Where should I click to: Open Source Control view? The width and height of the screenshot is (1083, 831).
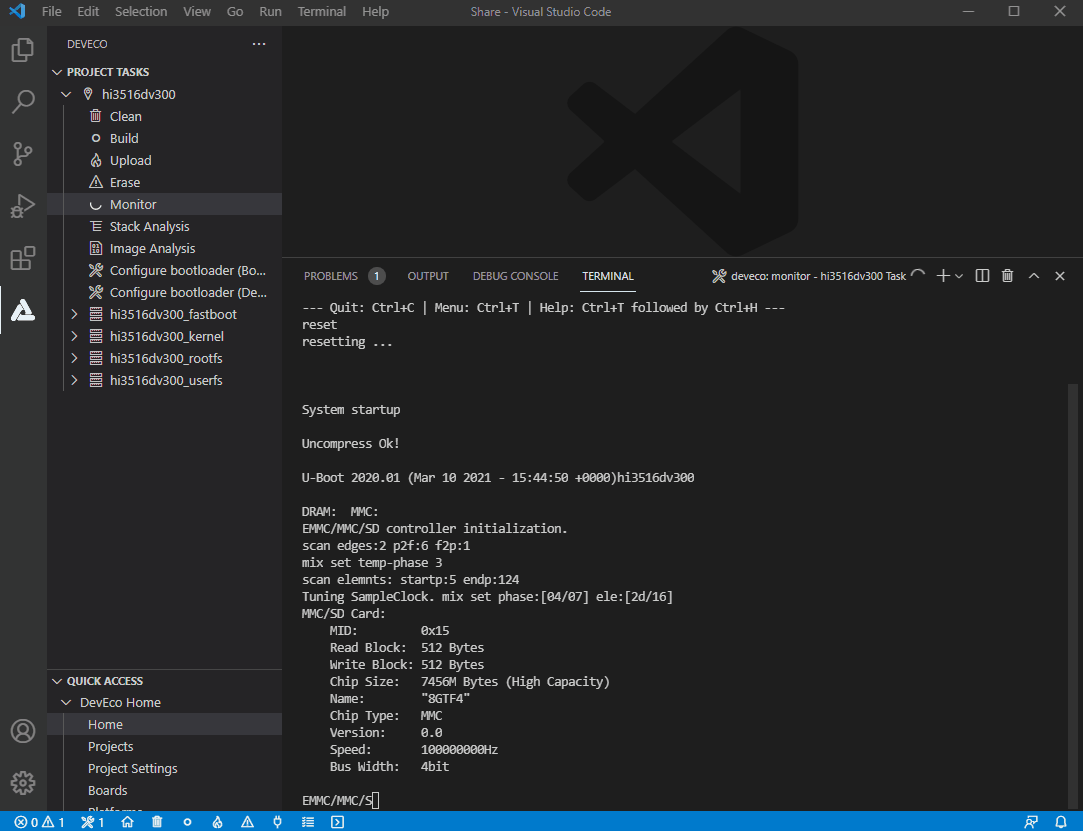(23, 153)
